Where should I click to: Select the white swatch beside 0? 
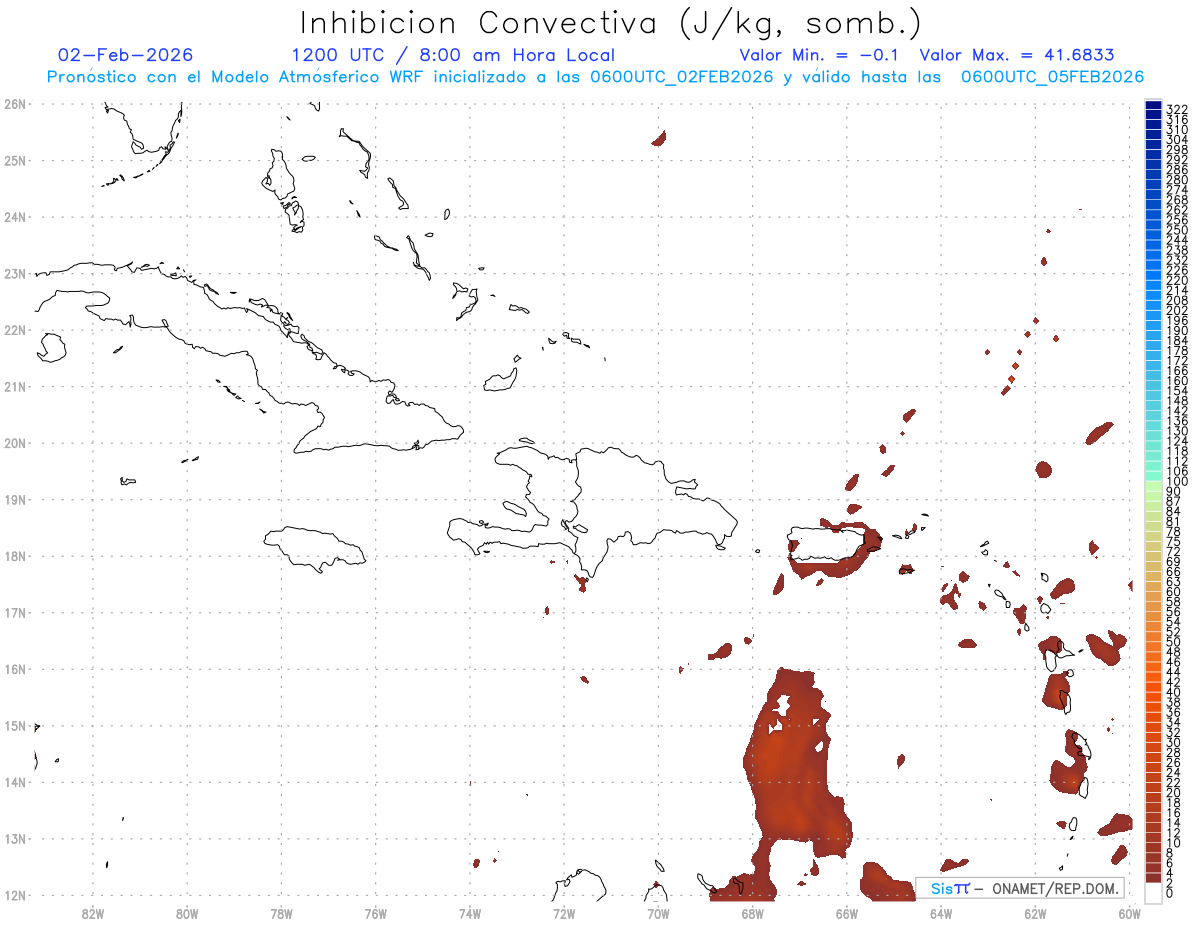[x=1154, y=892]
